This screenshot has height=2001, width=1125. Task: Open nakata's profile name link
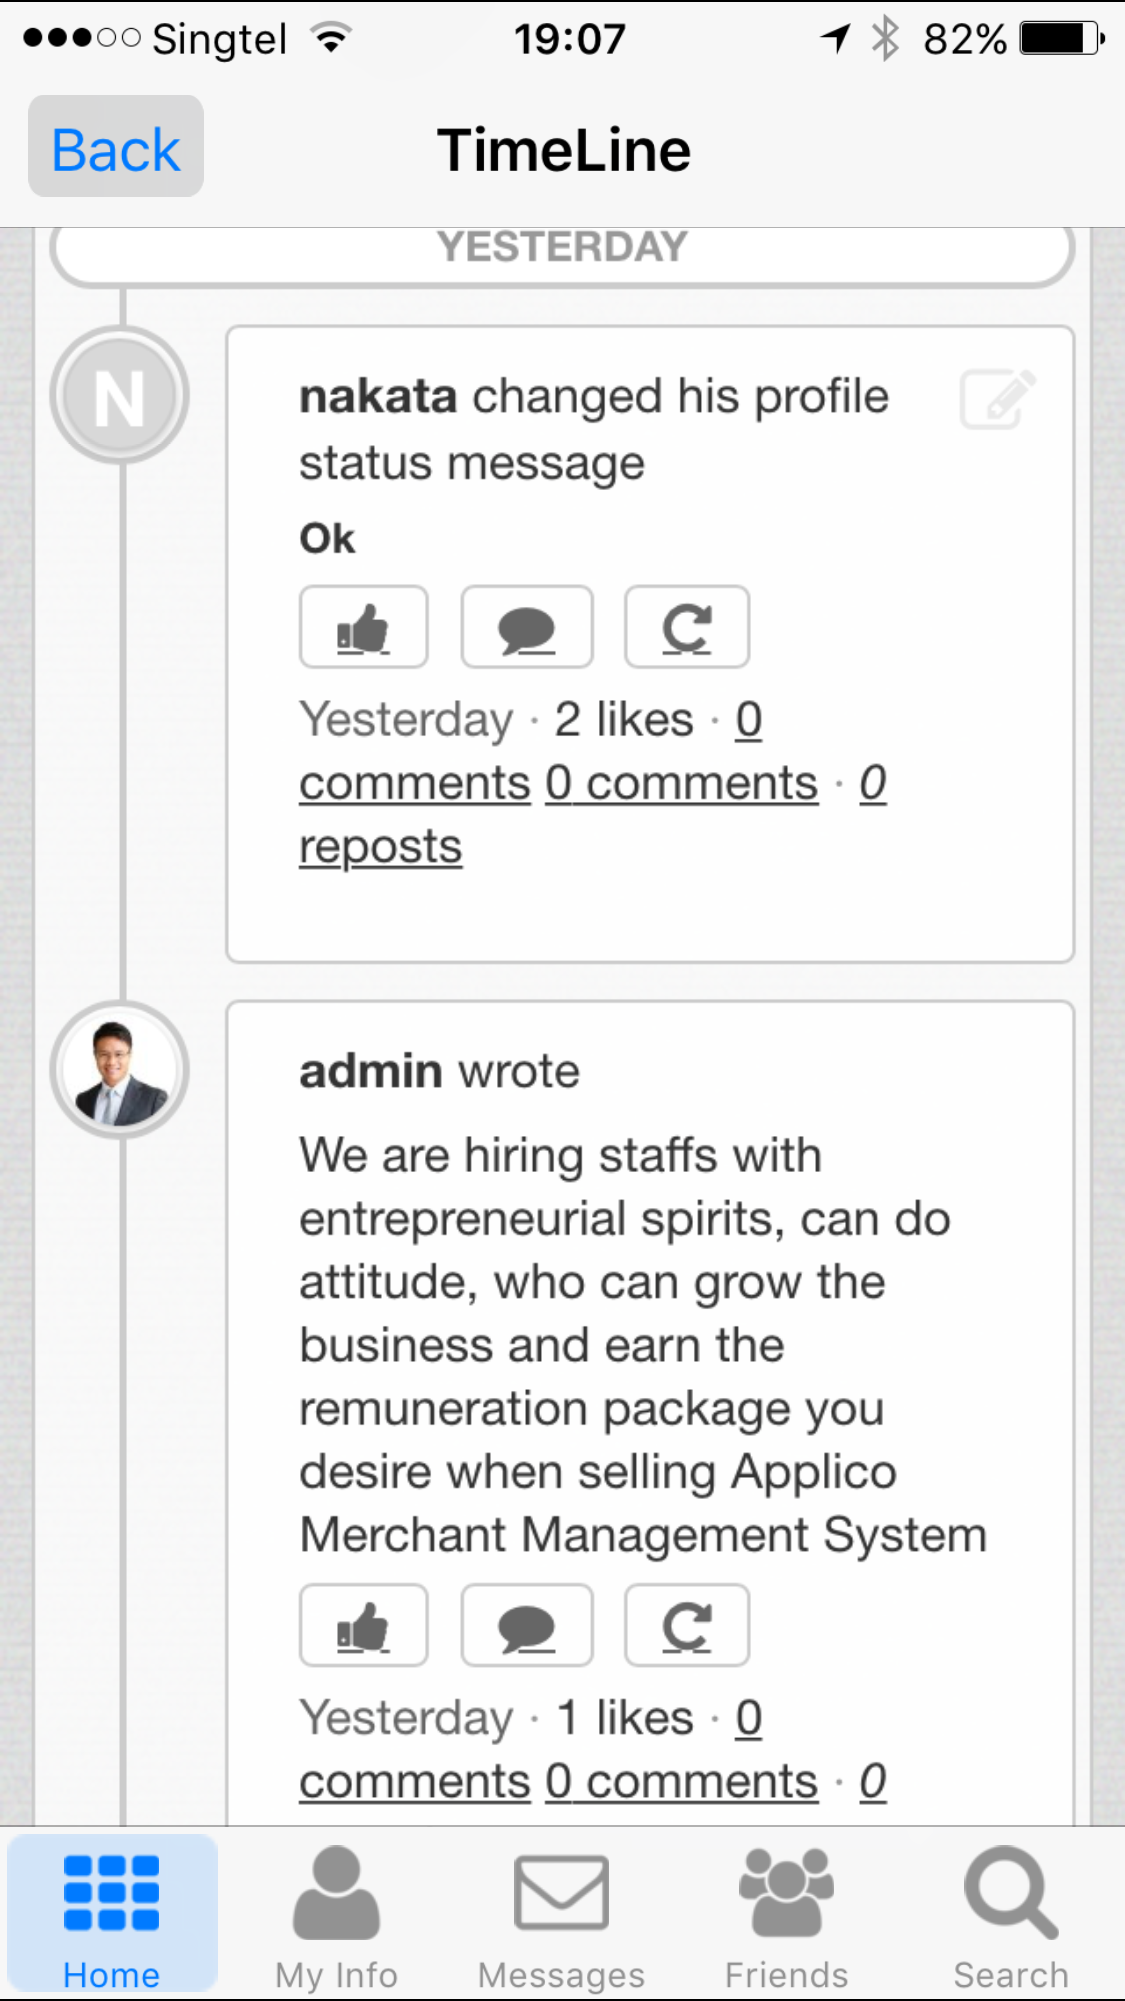point(378,397)
